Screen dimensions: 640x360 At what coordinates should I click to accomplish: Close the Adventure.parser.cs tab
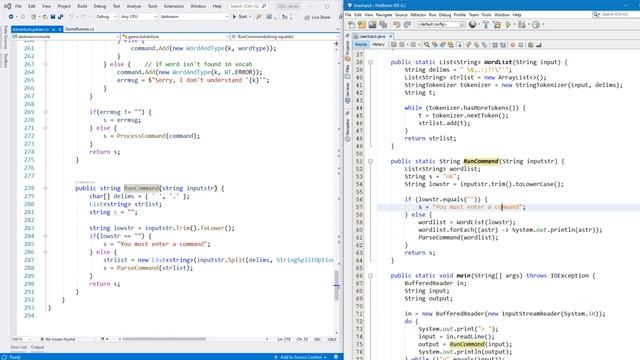60,29
